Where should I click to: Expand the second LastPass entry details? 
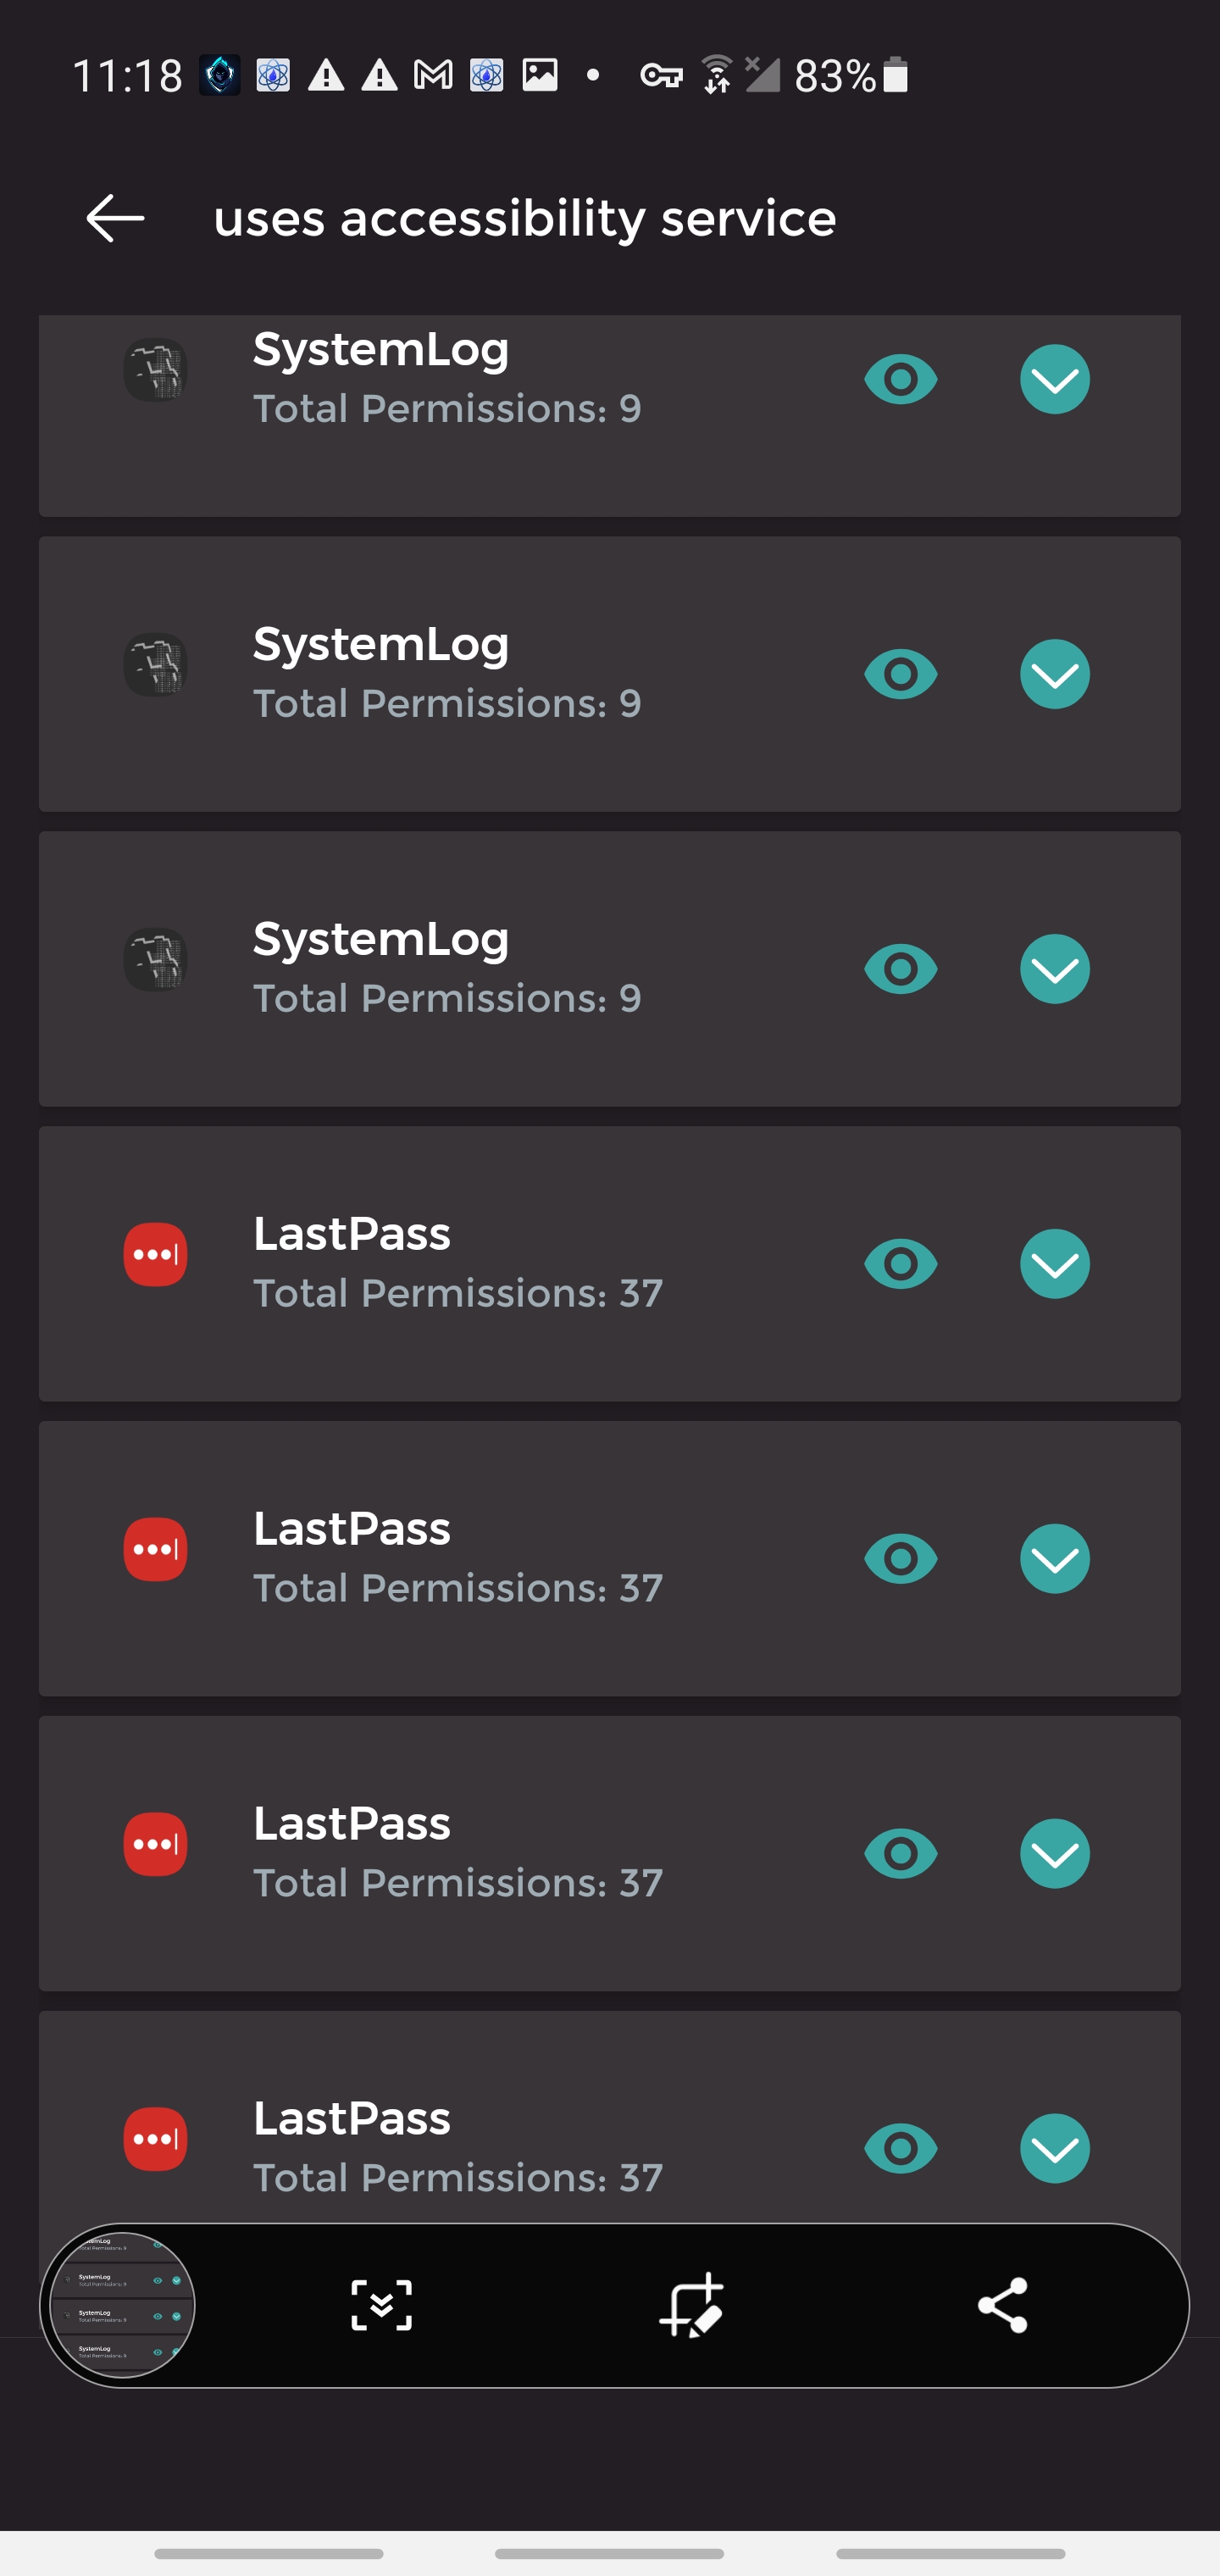point(1054,1559)
